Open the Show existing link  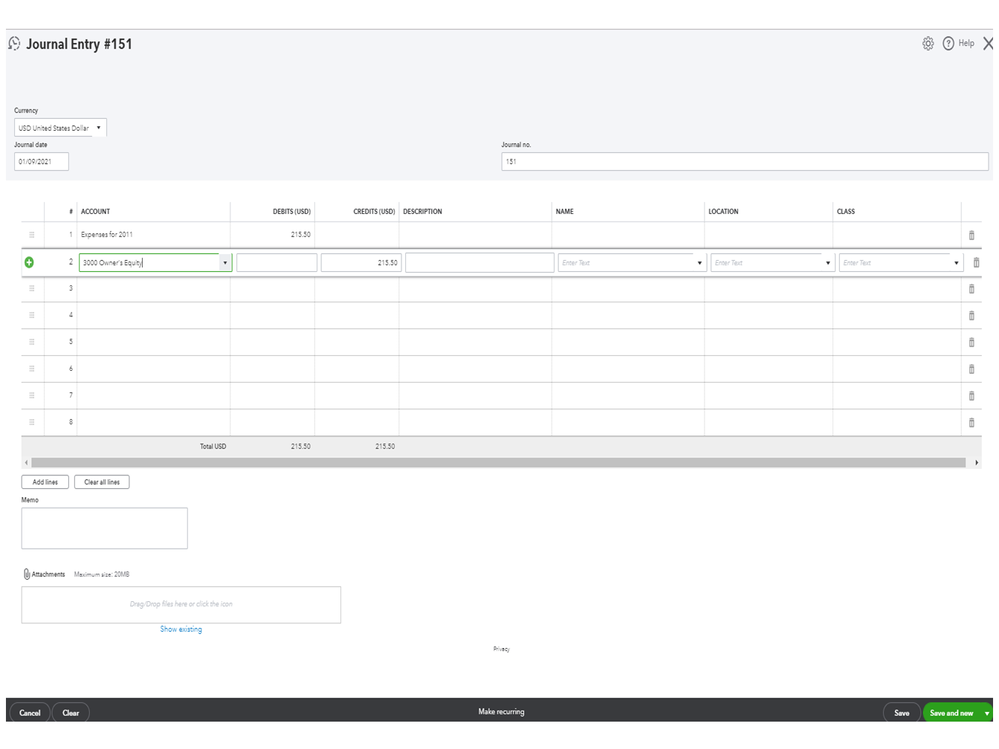coord(181,629)
